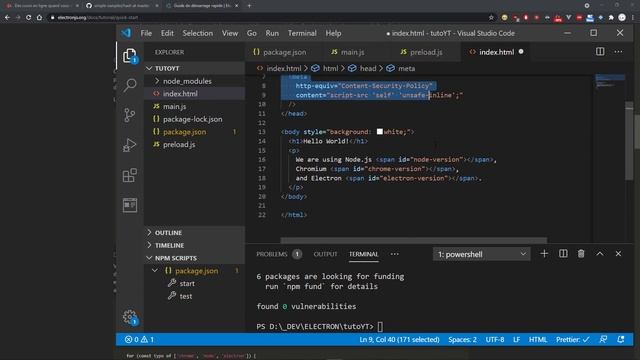Open the Manage gear icon
The width and height of the screenshot is (640, 360).
pos(130,317)
